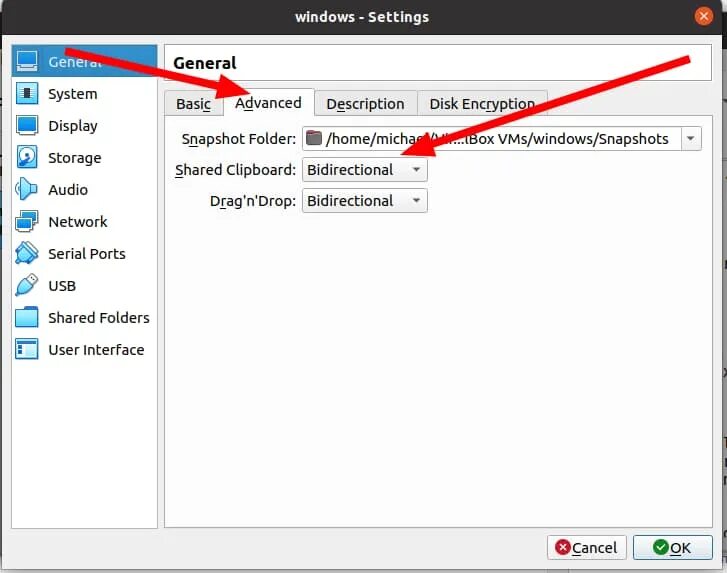Expand the Drag'n'Drop Bidirectional dropdown
Image resolution: width=727 pixels, height=573 pixels.
[x=364, y=201]
